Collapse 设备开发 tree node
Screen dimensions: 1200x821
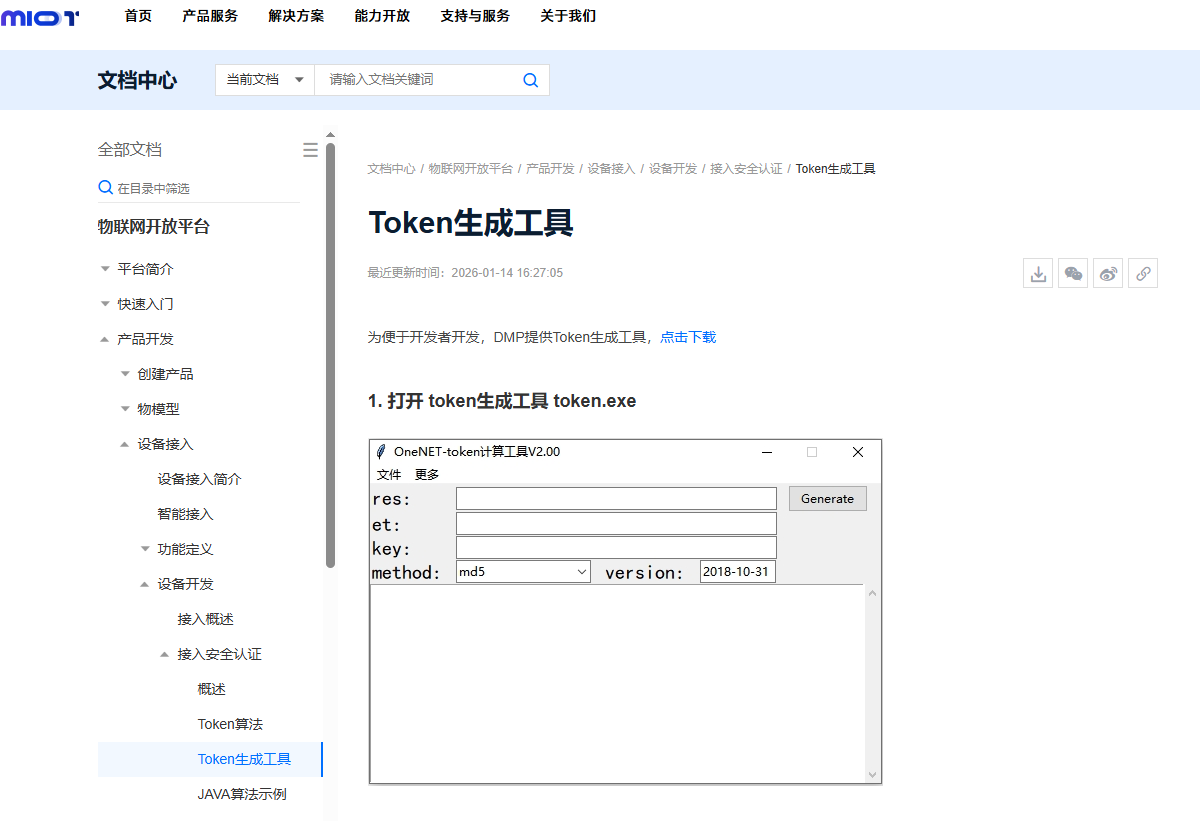coord(145,584)
